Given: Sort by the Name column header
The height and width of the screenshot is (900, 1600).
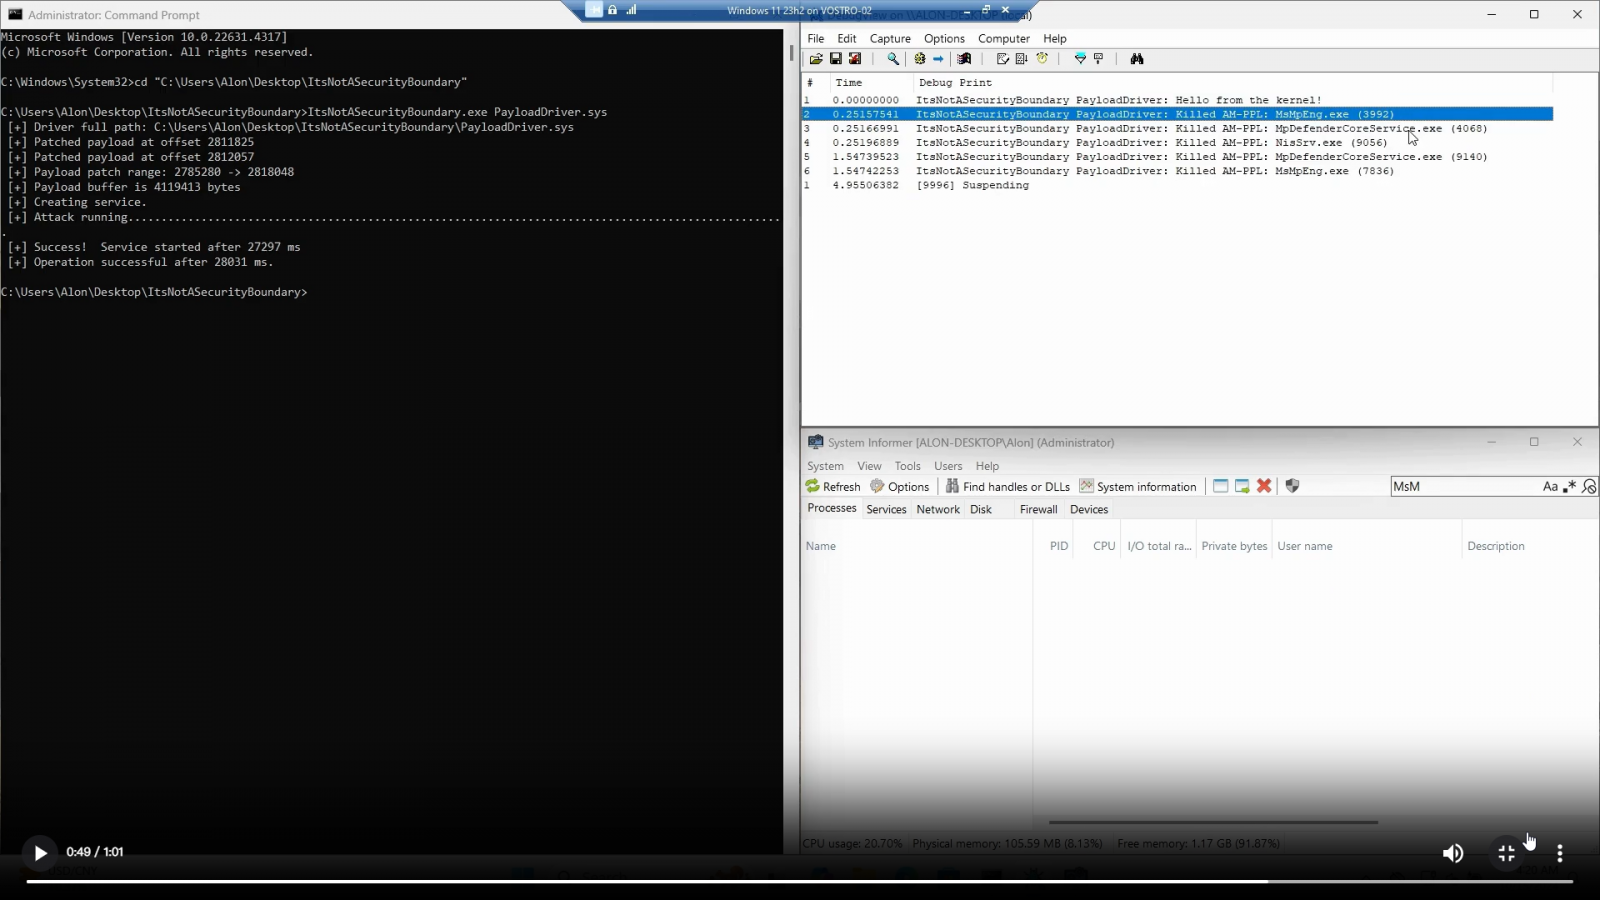Looking at the screenshot, I should 820,546.
